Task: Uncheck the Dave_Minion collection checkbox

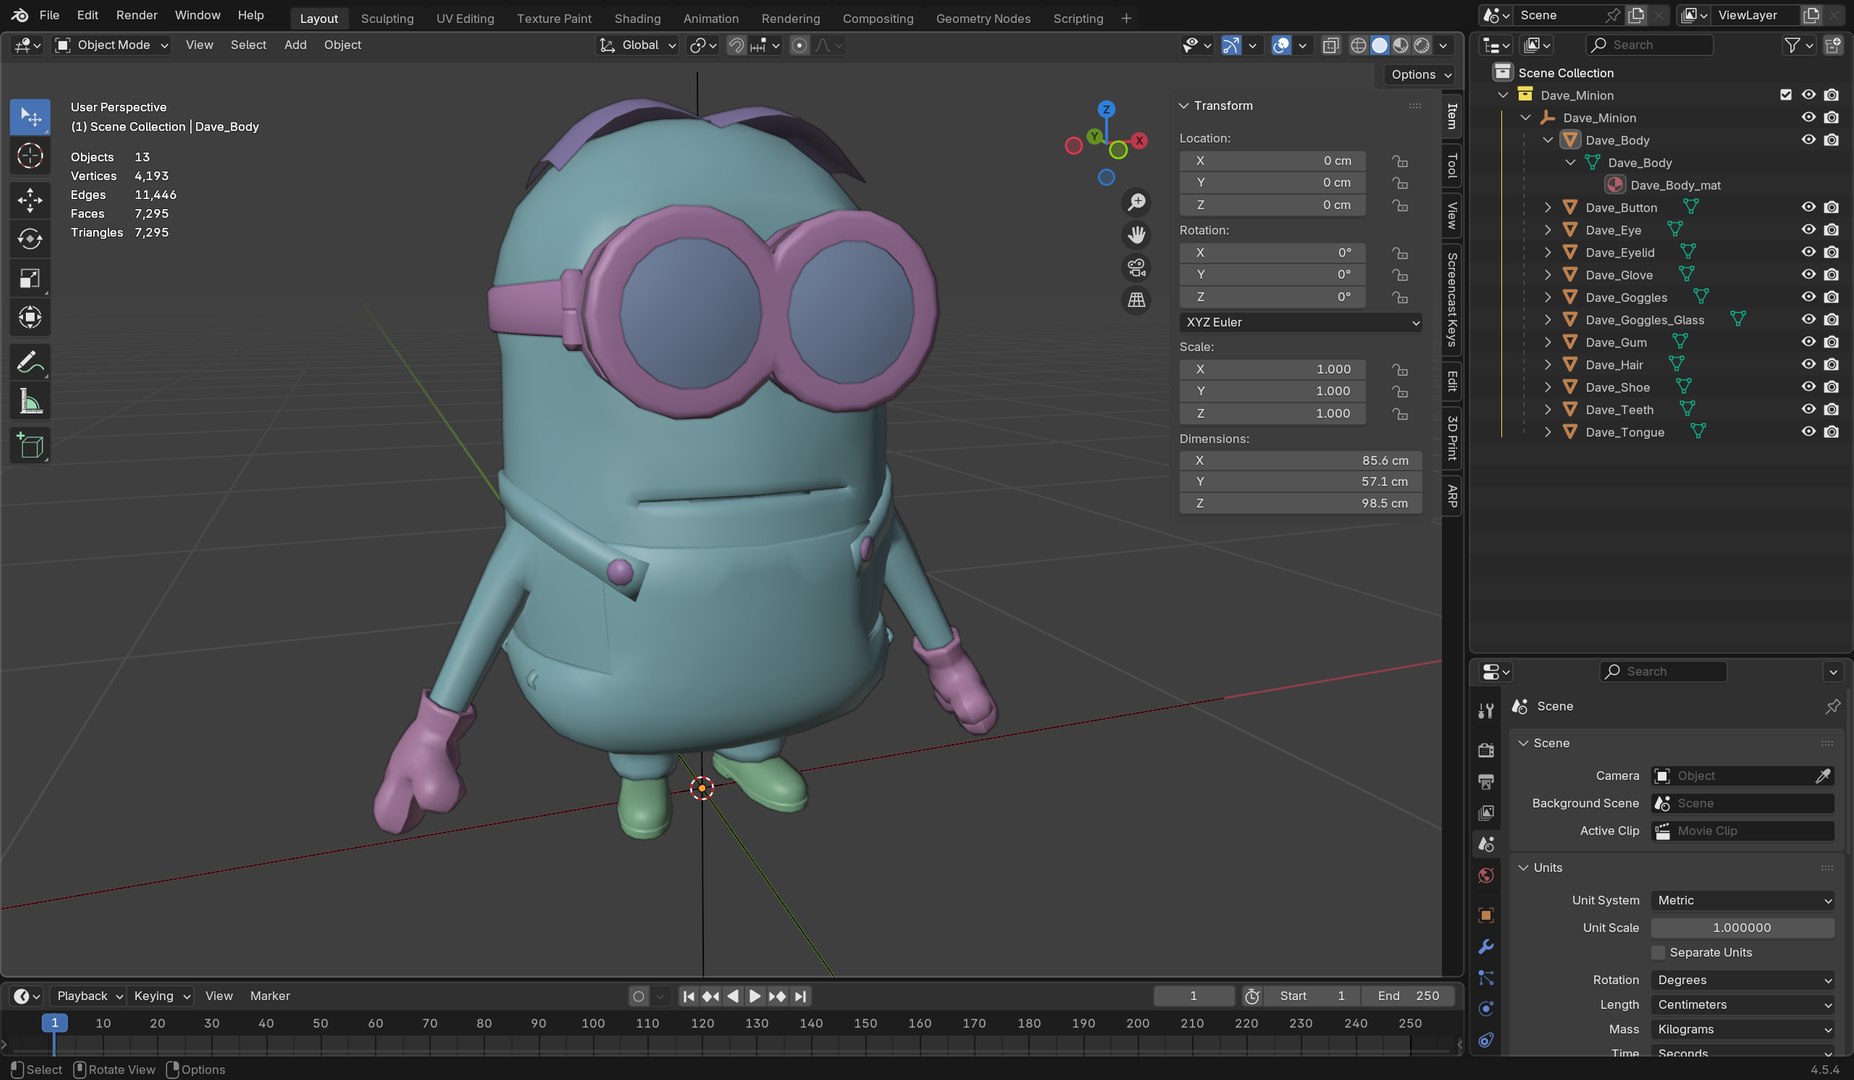Action: 1786,95
